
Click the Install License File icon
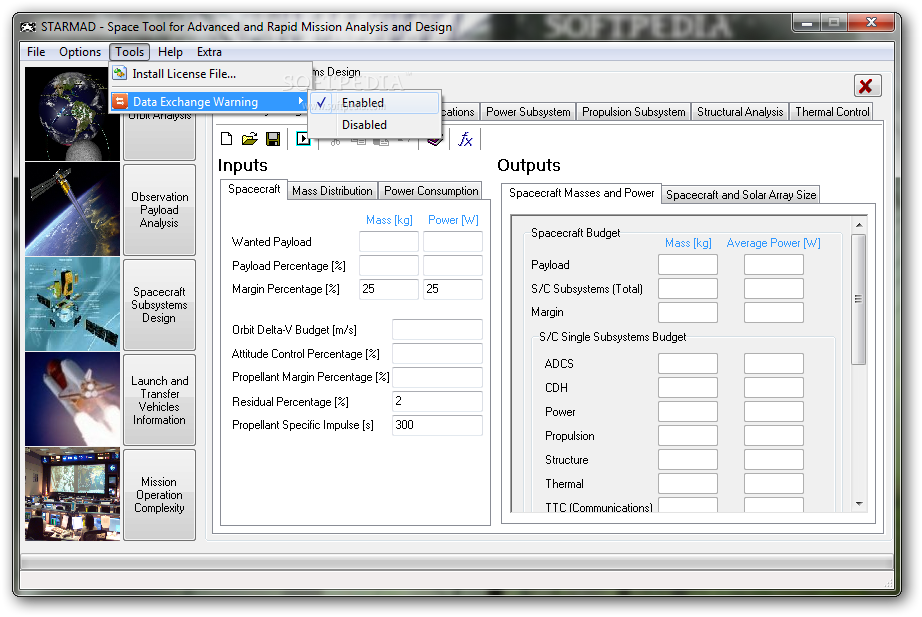click(x=120, y=74)
